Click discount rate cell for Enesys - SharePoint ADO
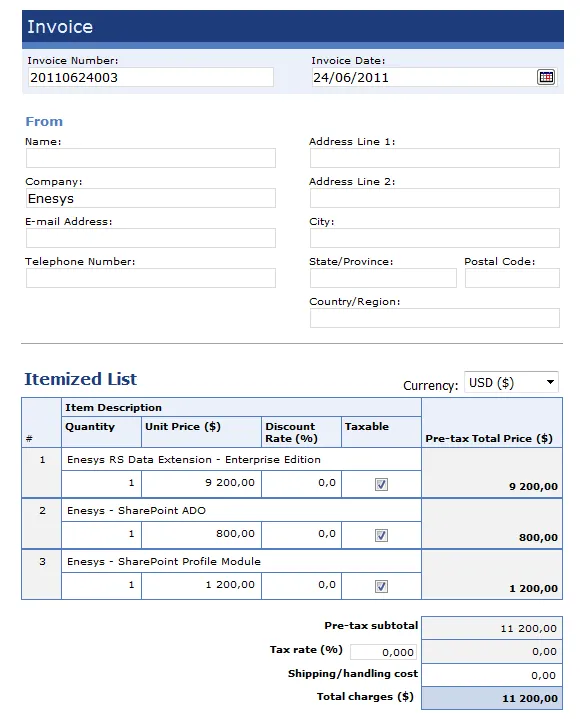580x719 pixels. [301, 534]
